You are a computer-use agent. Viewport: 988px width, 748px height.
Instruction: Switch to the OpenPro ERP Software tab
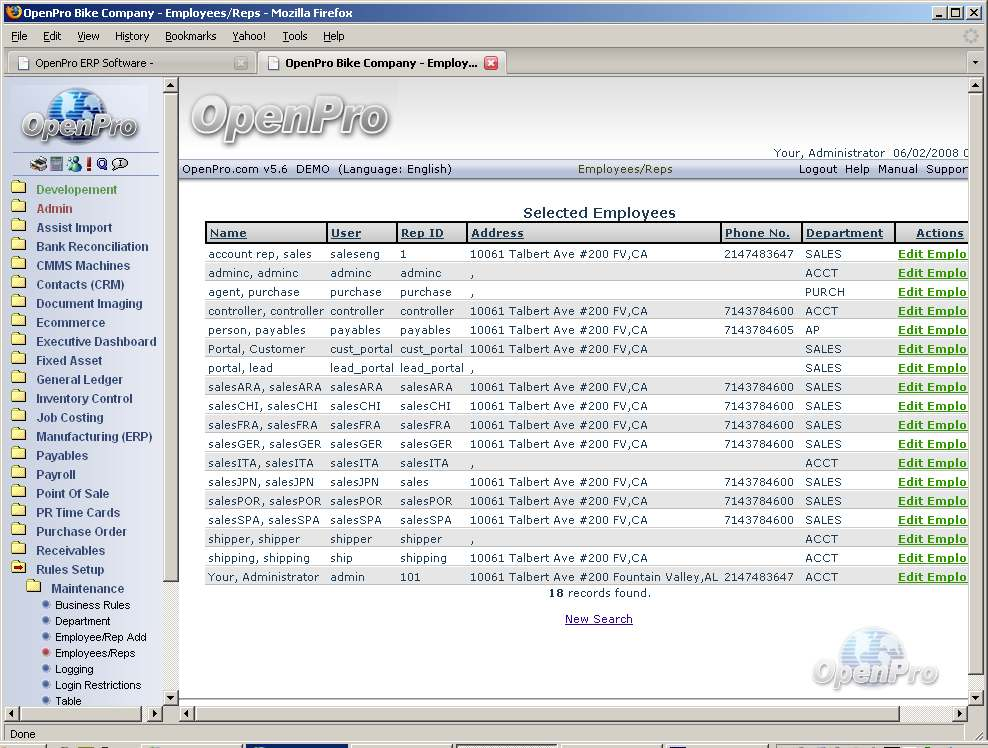pos(95,63)
